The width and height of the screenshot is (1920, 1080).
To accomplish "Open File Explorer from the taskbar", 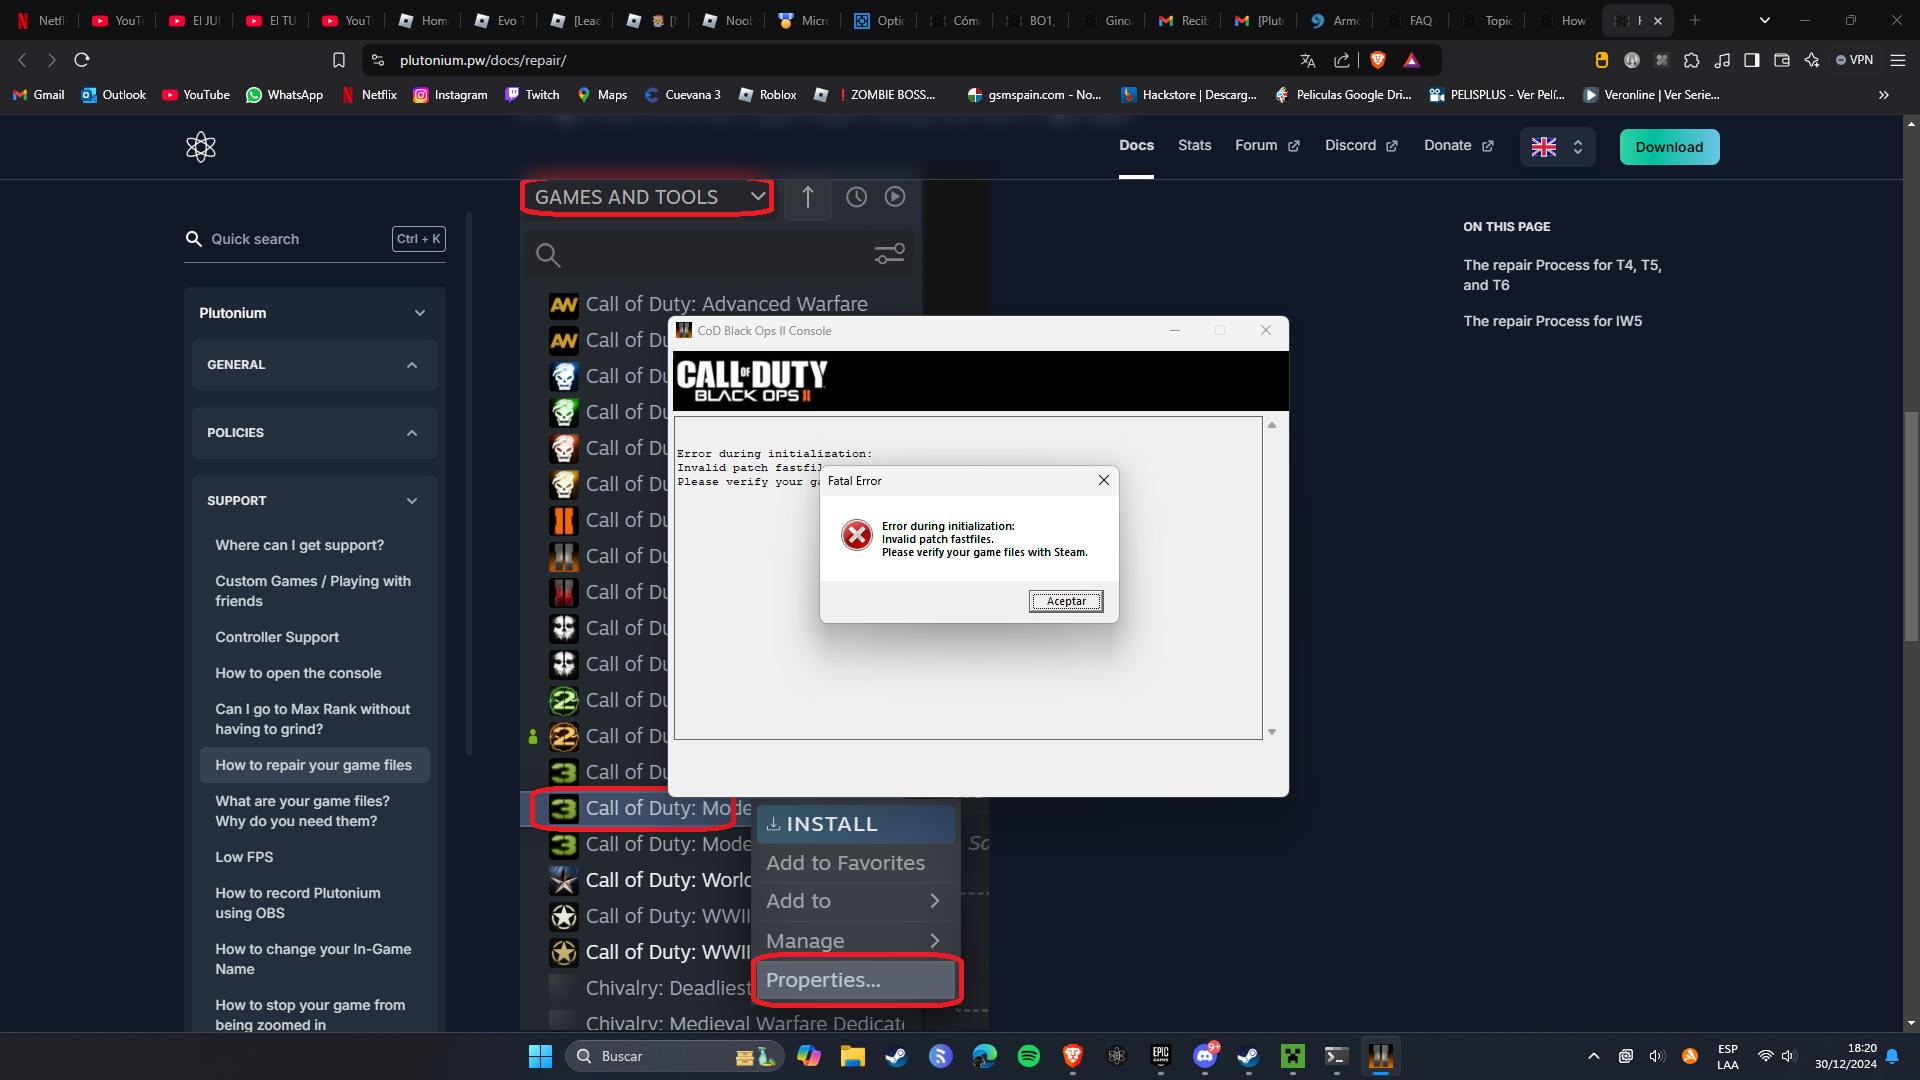I will point(852,1056).
